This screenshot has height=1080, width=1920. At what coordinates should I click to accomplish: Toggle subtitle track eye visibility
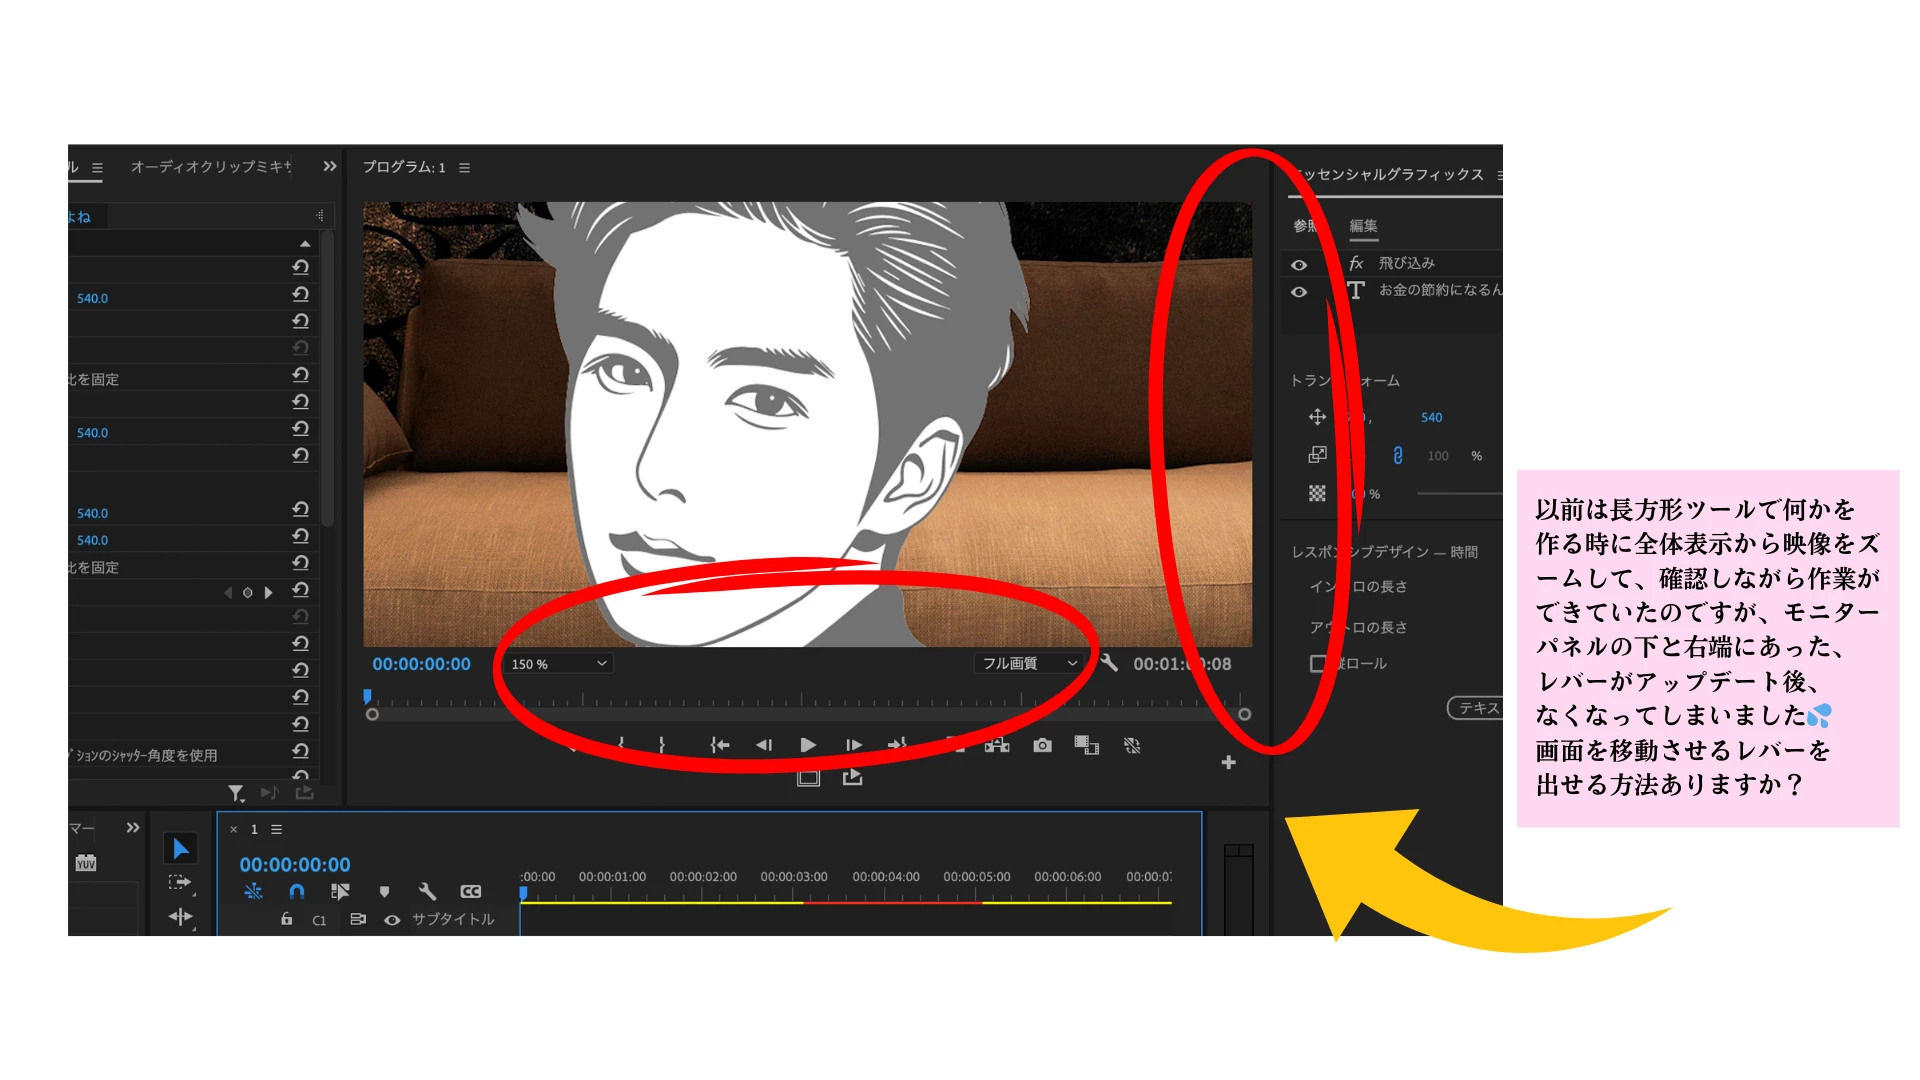pyautogui.click(x=392, y=920)
